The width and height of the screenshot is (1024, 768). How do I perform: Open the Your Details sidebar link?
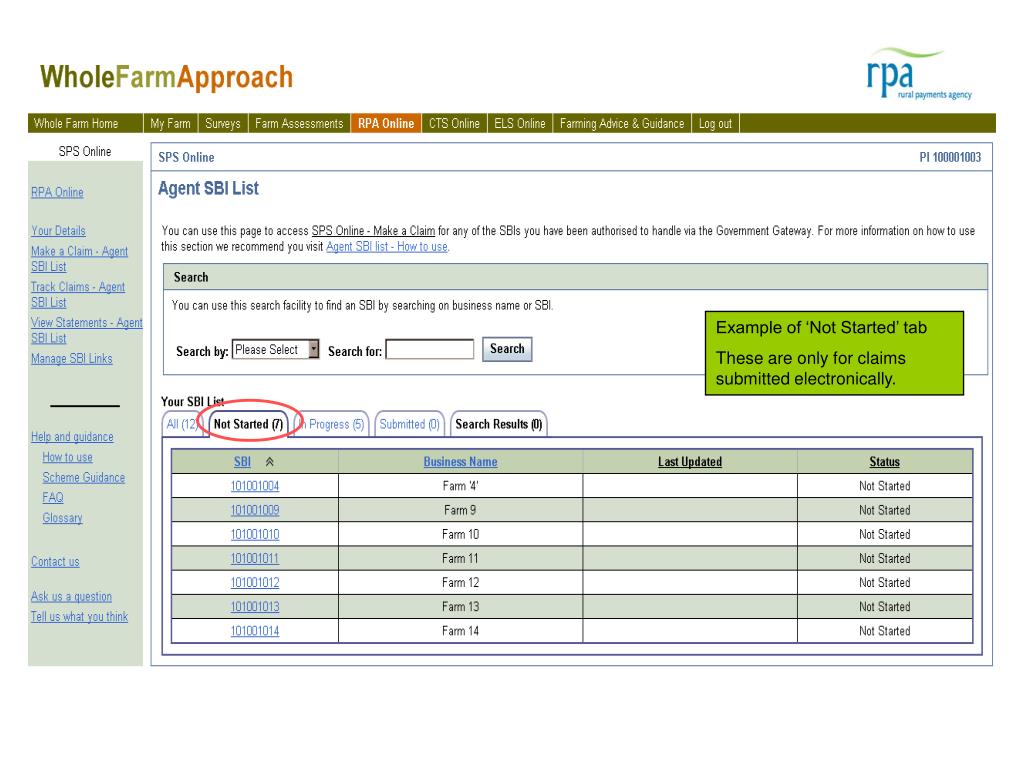pyautogui.click(x=58, y=231)
